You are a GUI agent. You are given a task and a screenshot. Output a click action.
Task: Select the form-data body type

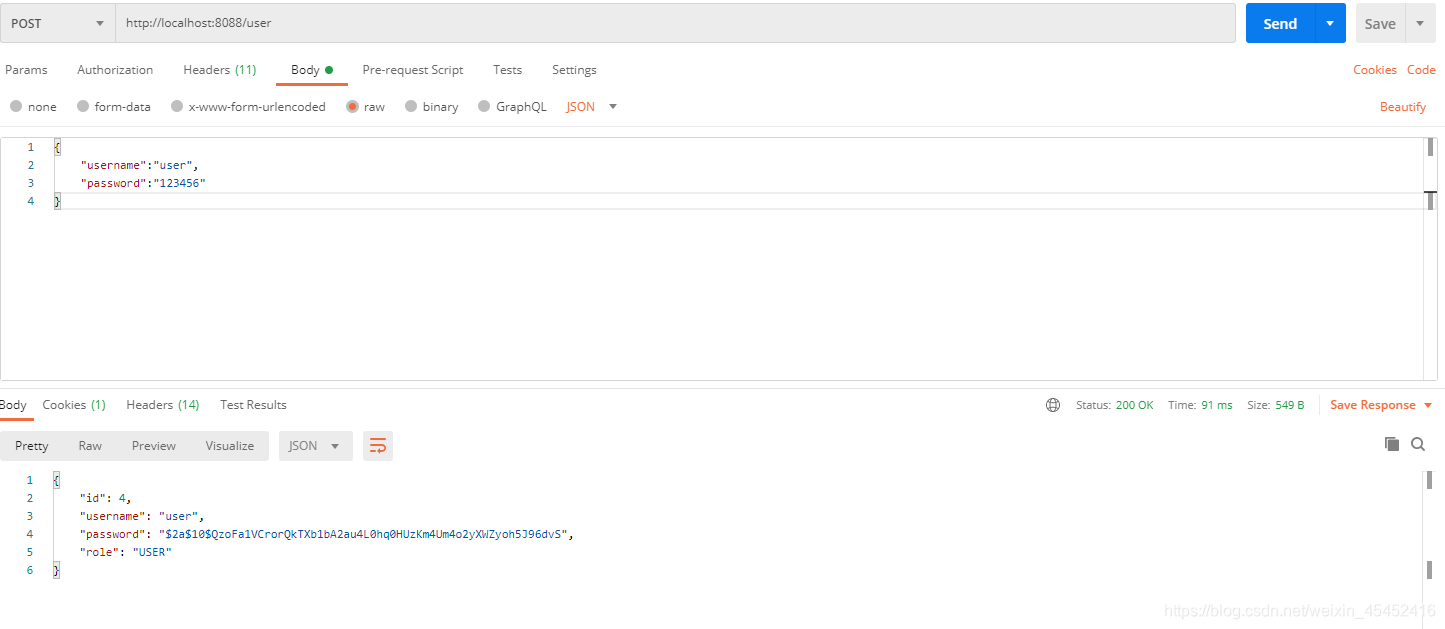(114, 106)
